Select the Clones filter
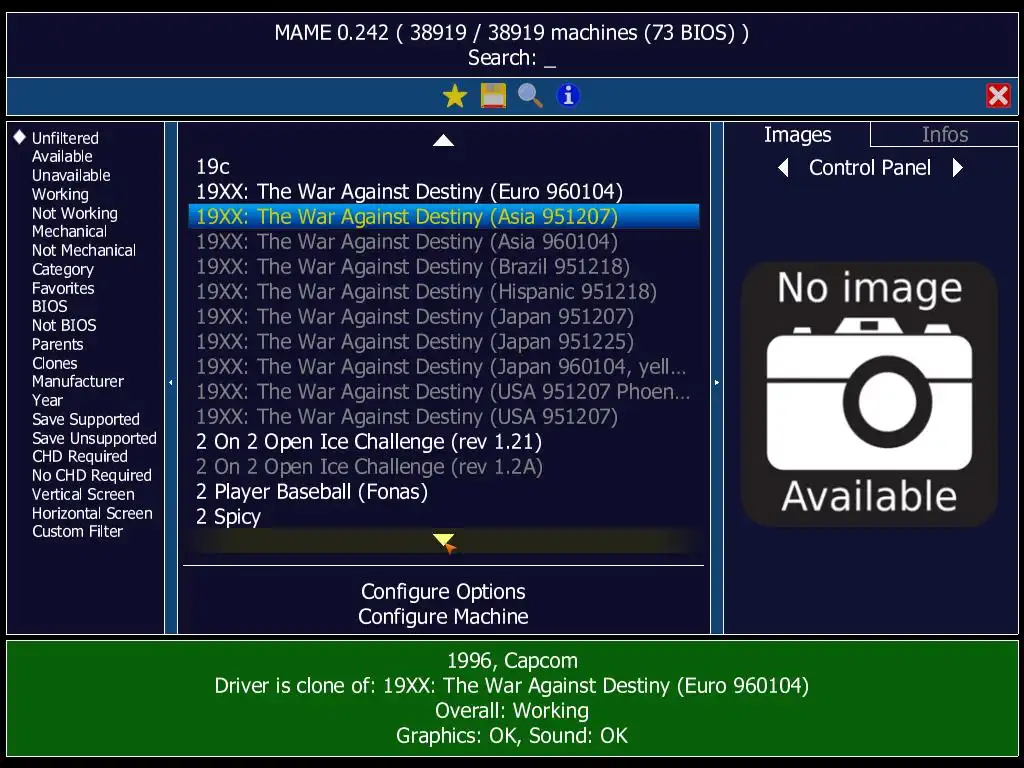Screen dimensions: 1024x768 (x=55, y=363)
